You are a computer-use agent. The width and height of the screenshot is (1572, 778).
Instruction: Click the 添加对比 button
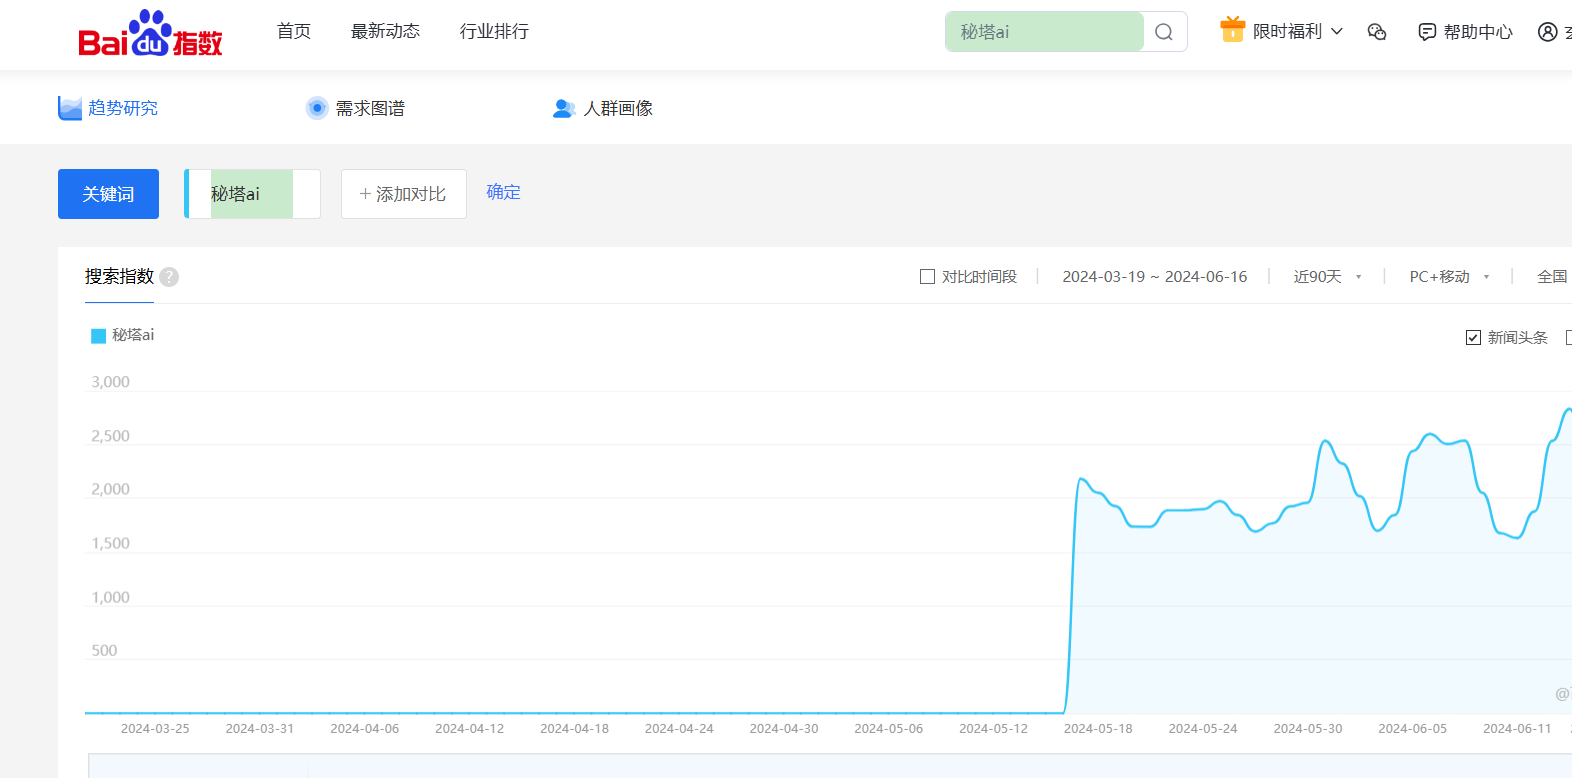click(x=404, y=194)
